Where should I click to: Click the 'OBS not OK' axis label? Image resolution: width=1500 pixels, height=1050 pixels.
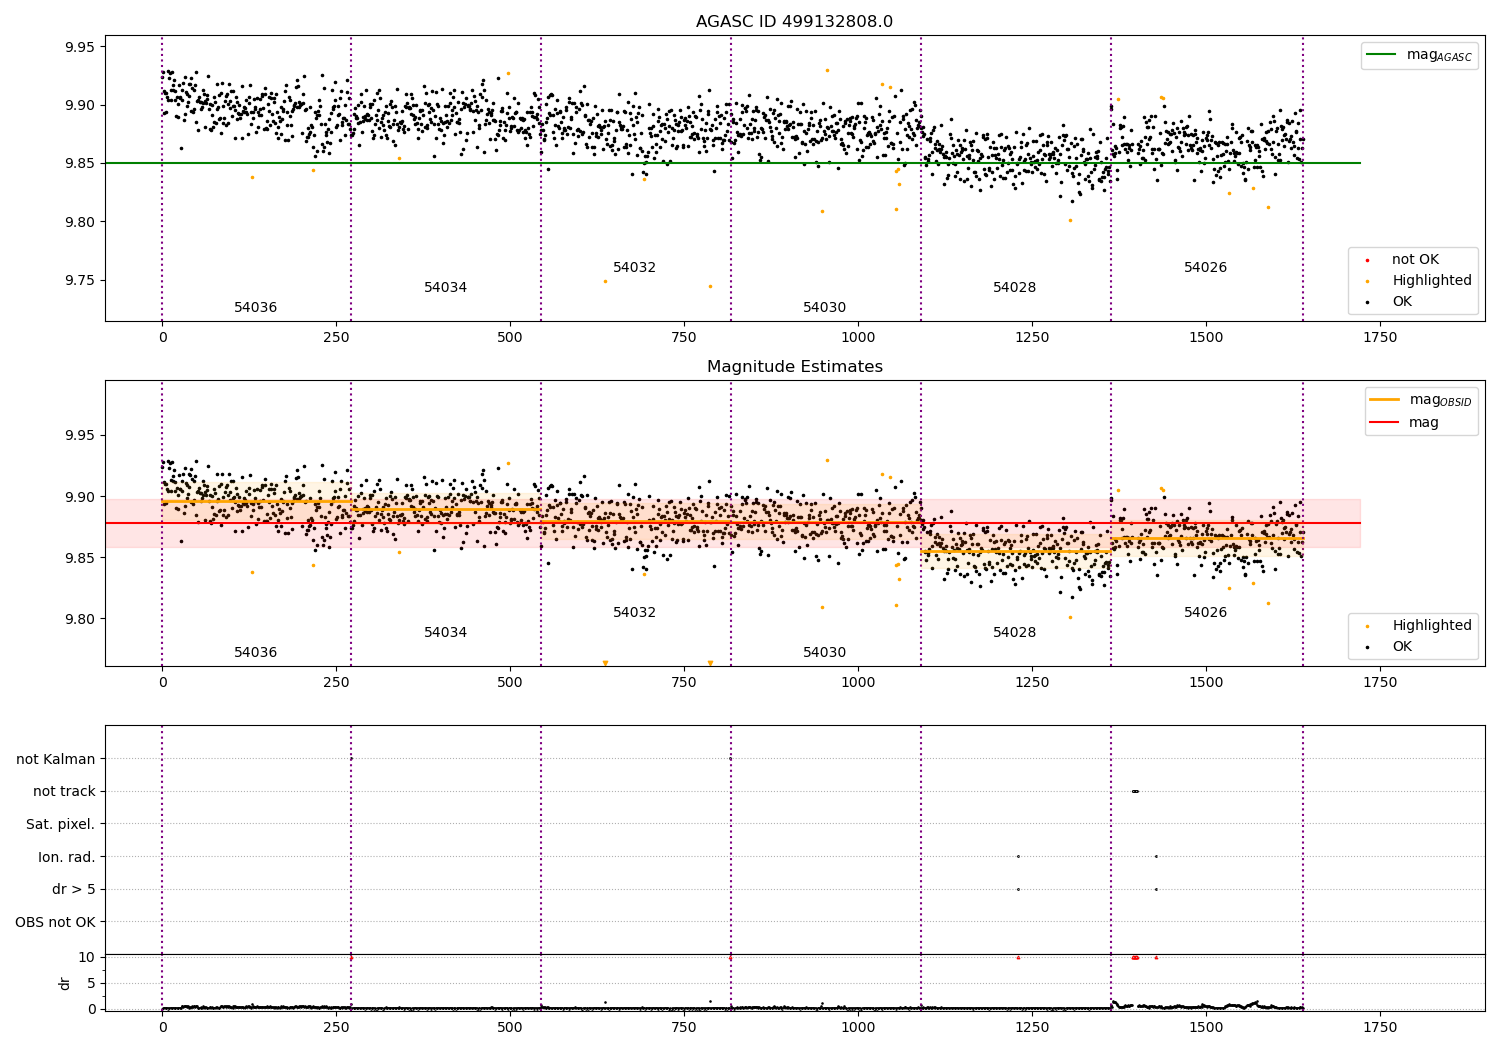[x=56, y=922]
